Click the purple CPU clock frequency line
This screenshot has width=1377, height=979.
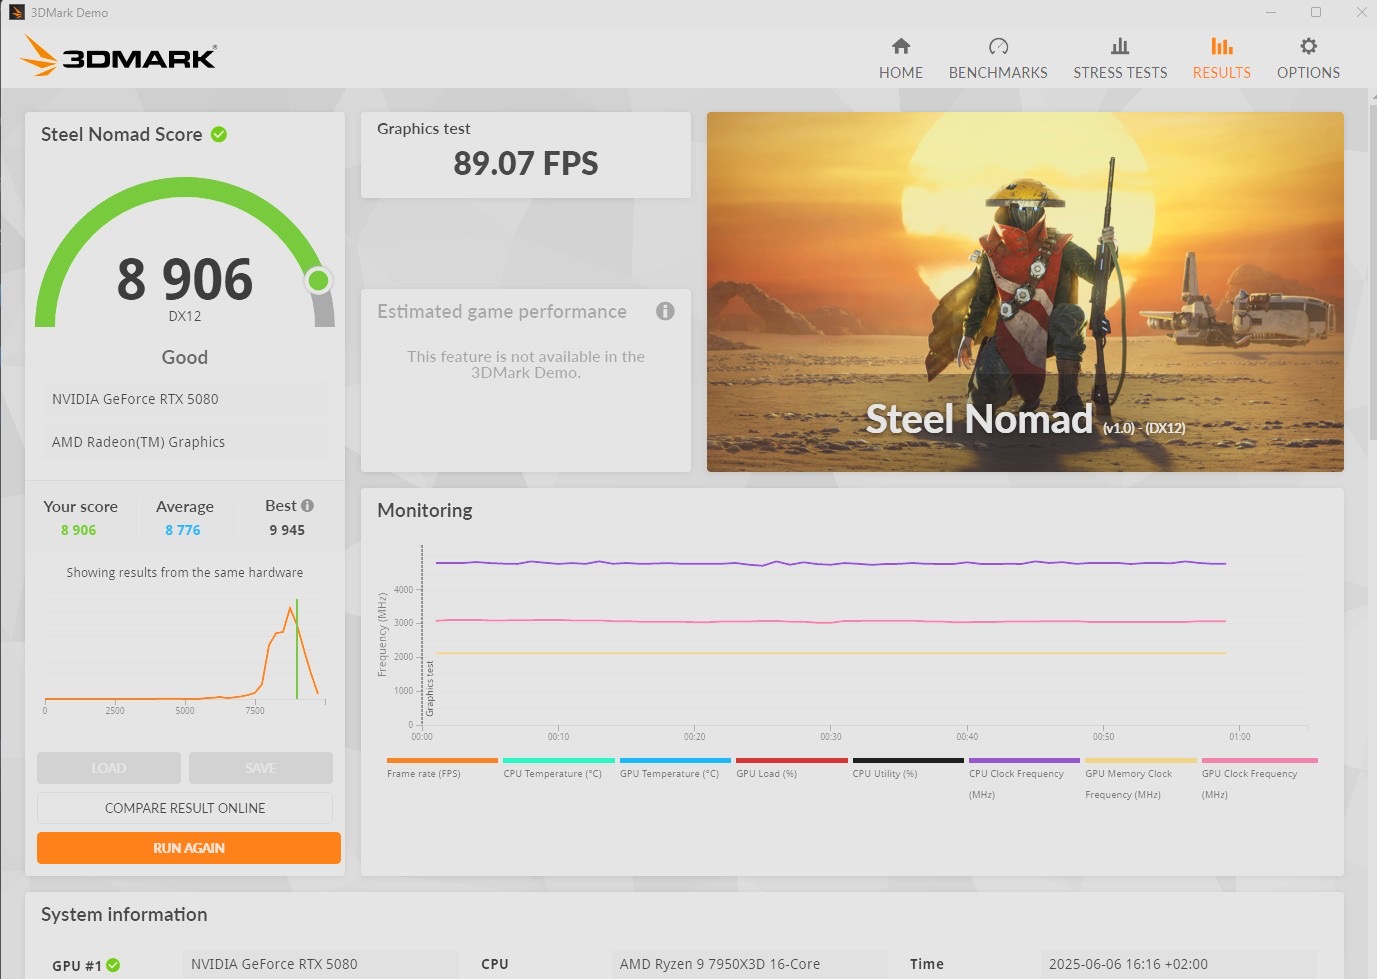coord(830,563)
